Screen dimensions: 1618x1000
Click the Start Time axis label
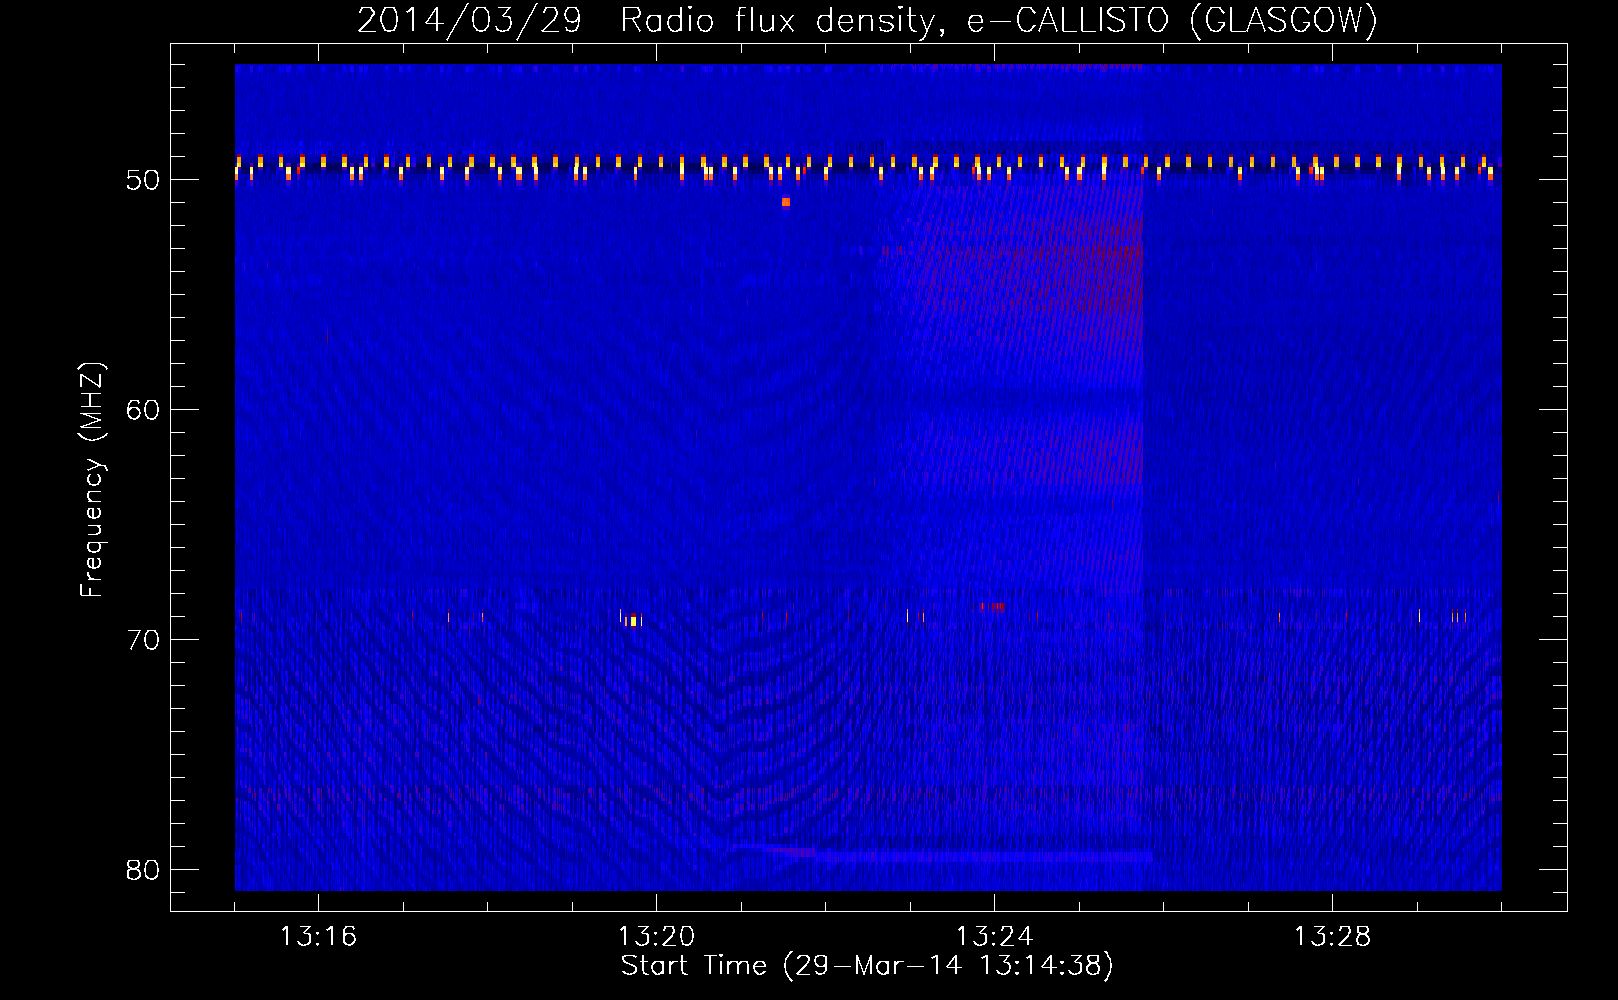point(867,966)
